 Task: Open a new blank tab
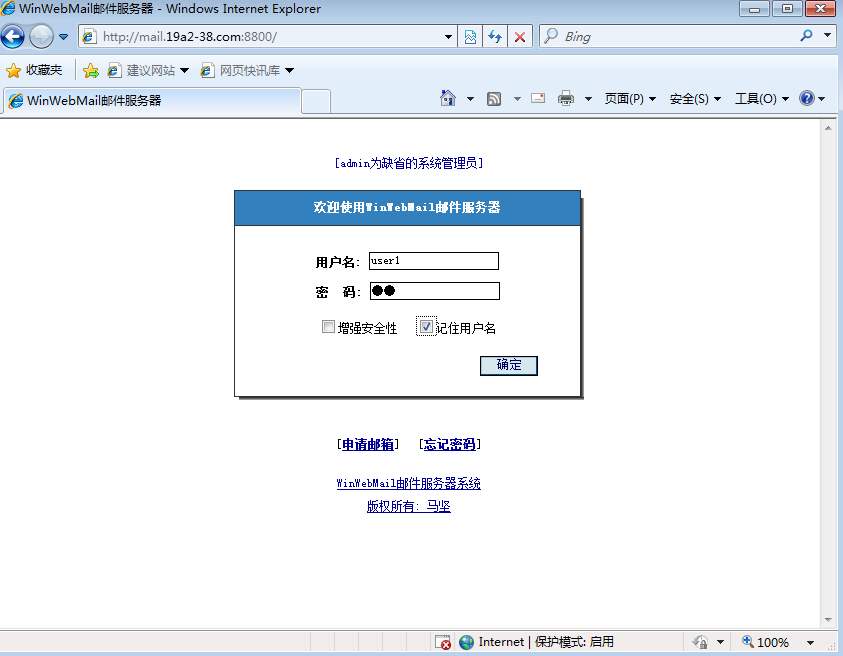click(x=316, y=101)
